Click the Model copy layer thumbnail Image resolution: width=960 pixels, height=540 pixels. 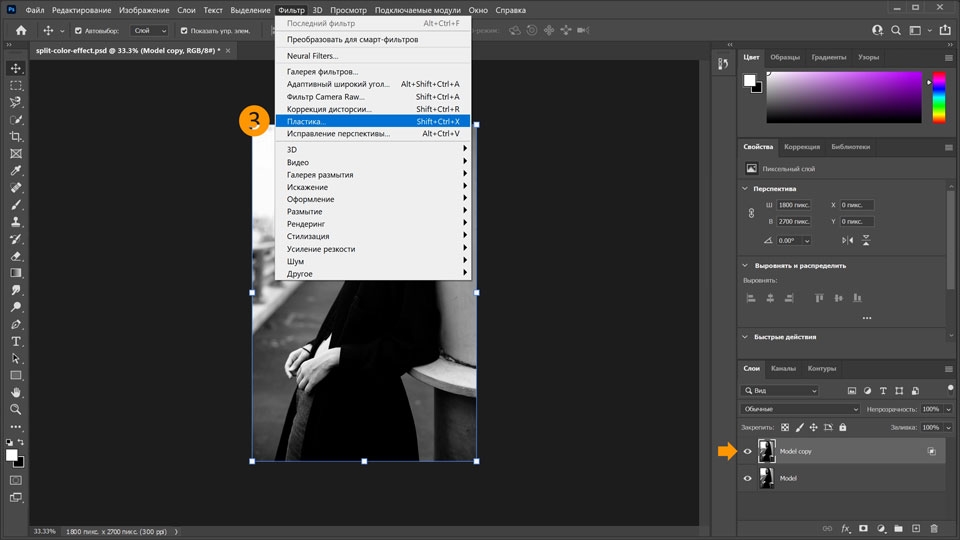[766, 451]
